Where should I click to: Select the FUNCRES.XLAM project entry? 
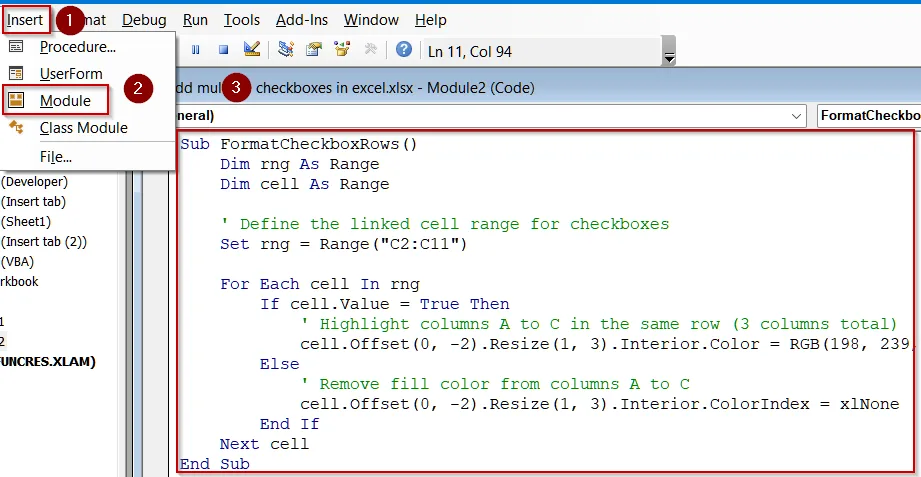(x=48, y=362)
